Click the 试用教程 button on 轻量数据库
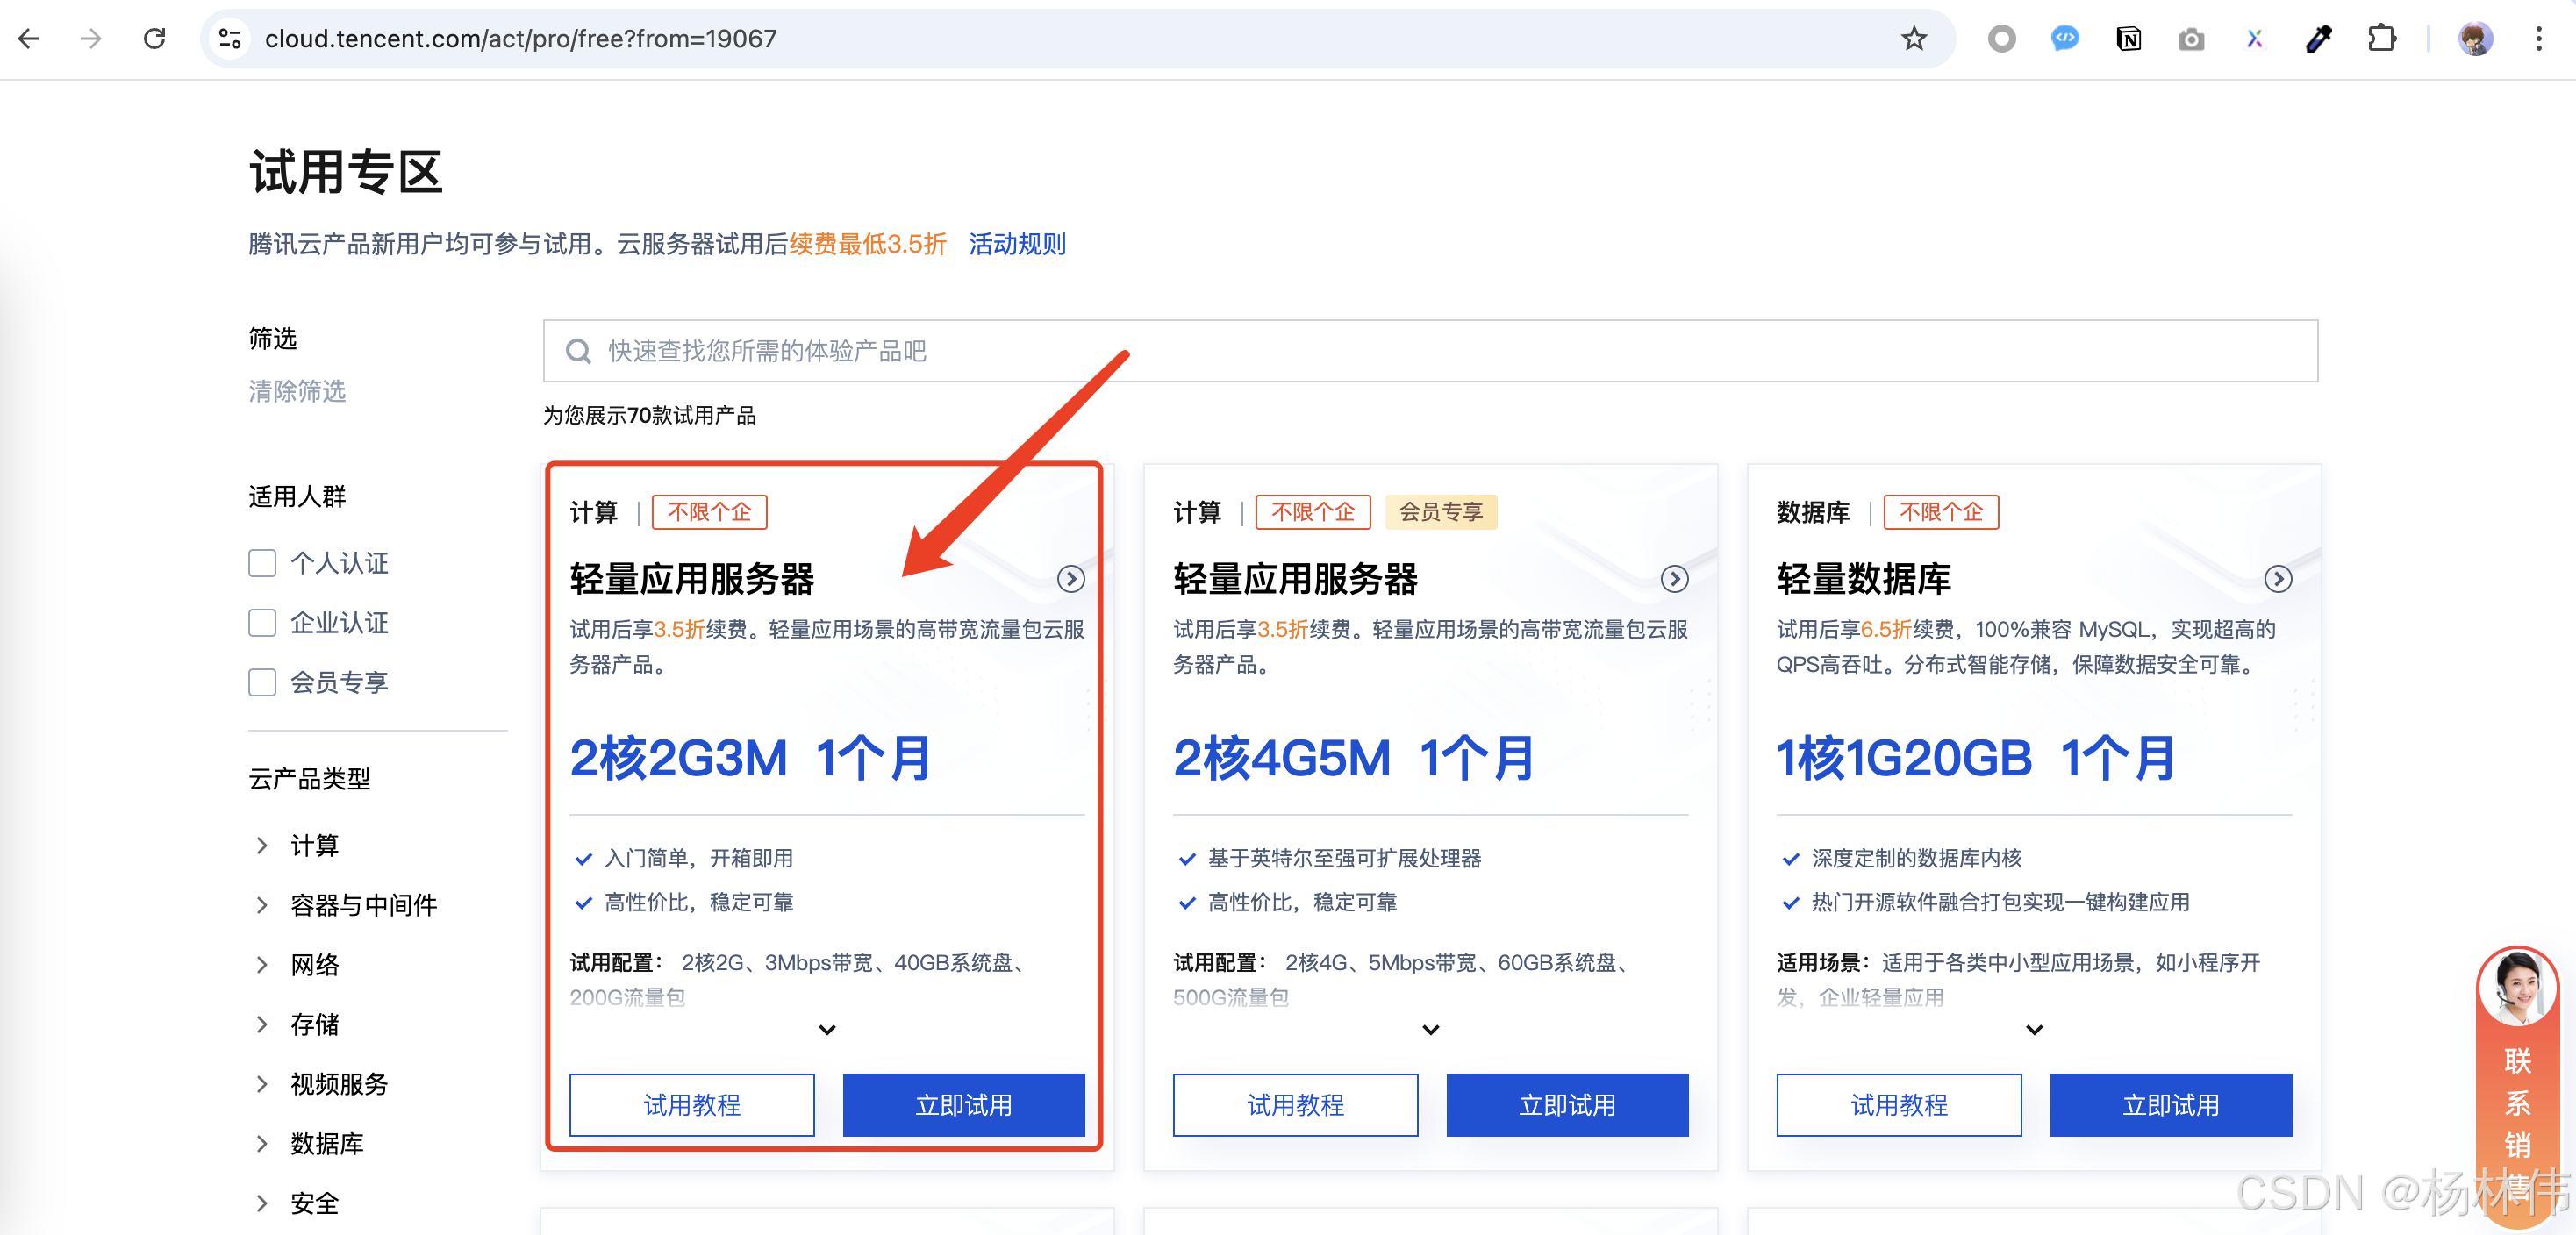Image resolution: width=2576 pixels, height=1235 pixels. [1898, 1104]
